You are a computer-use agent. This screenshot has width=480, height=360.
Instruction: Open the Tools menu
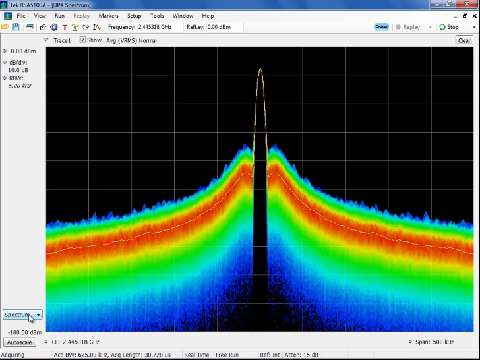click(157, 16)
